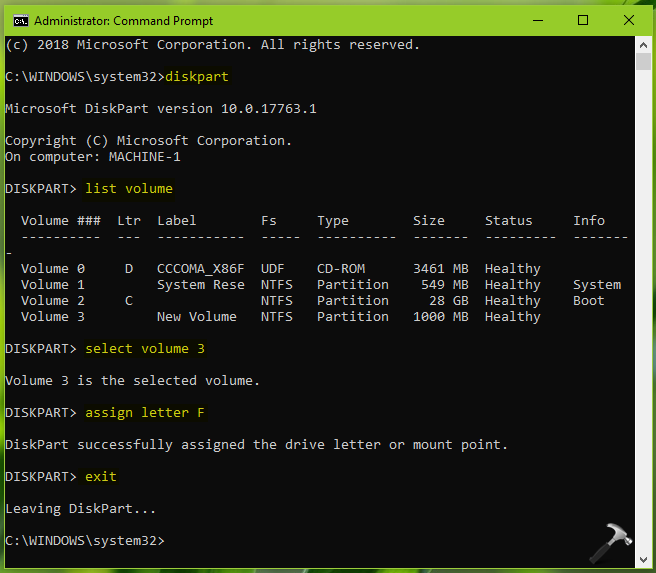
Task: Click the 'Boot' info in Volume 2 row
Action: 588,300
